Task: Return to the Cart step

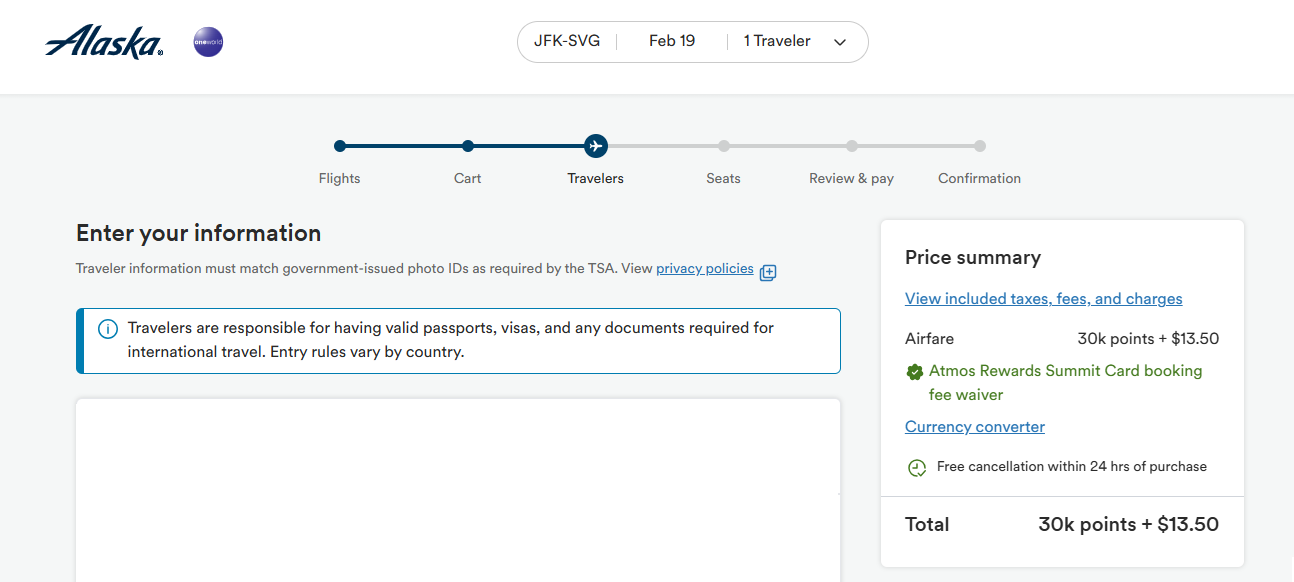Action: (468, 178)
